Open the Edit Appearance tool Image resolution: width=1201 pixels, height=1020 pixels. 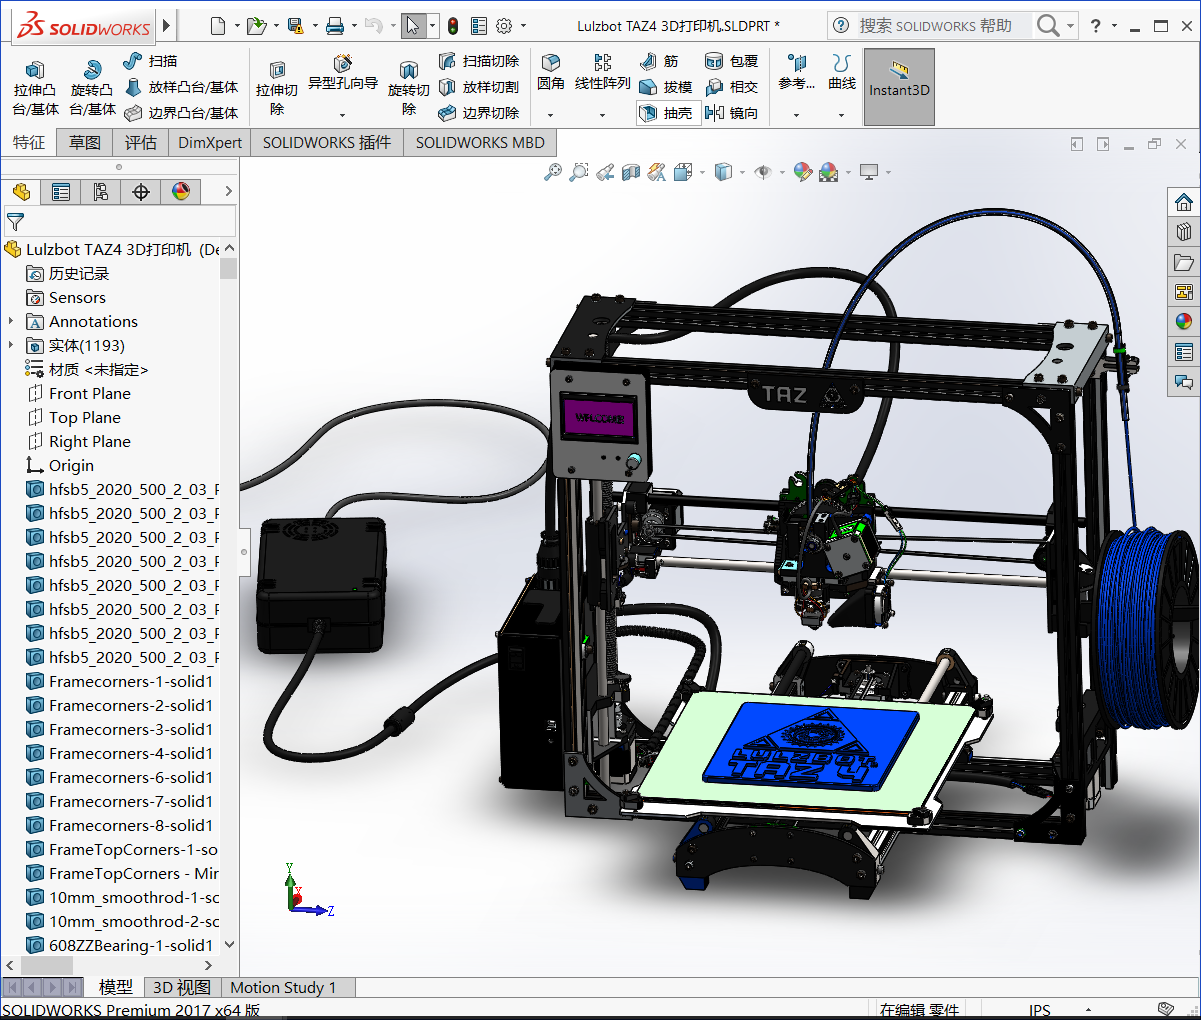tap(801, 172)
